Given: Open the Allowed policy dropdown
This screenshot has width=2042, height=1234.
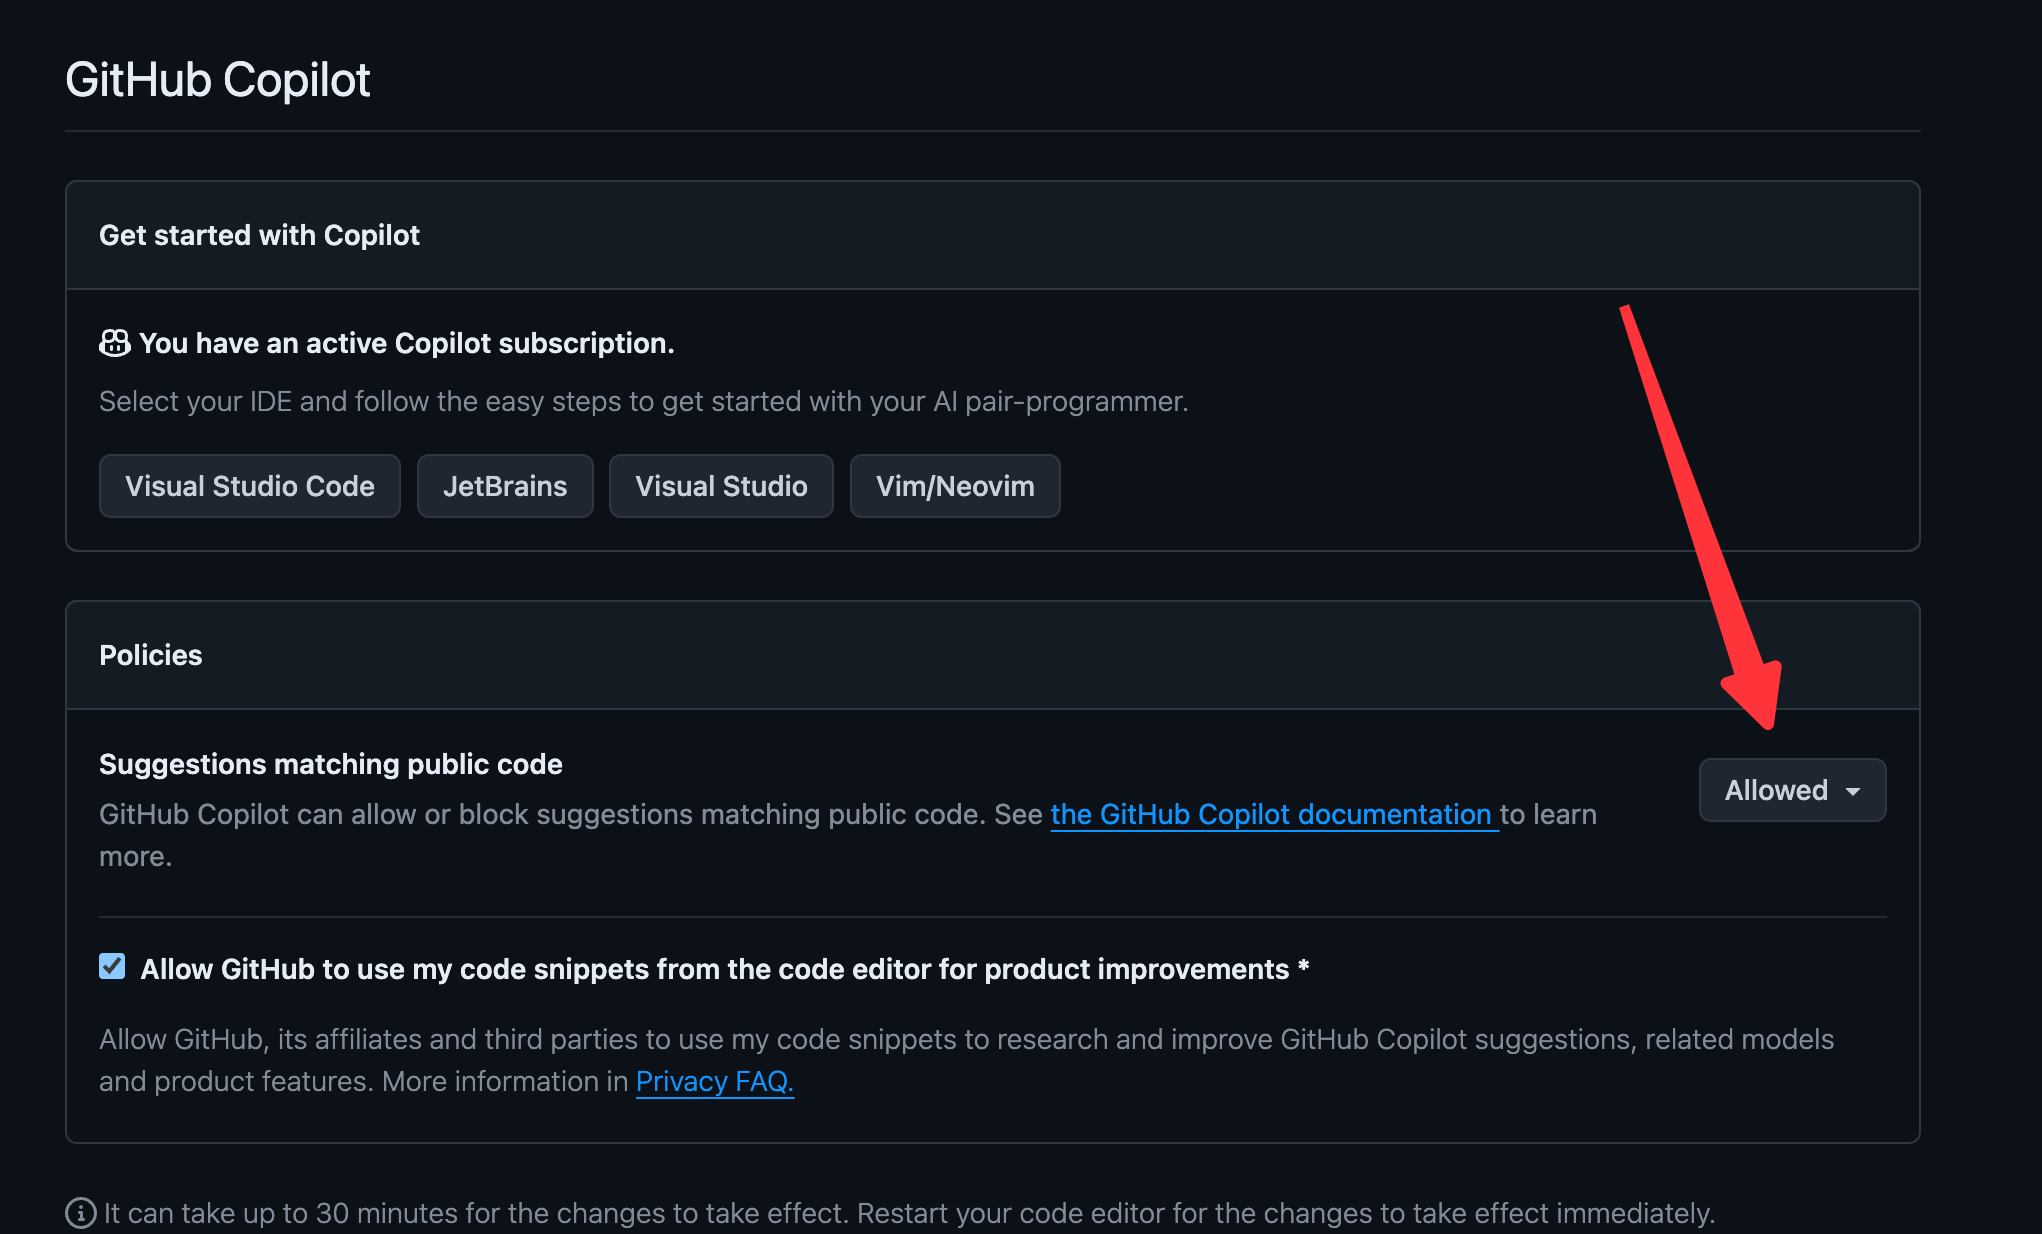Looking at the screenshot, I should tap(1792, 790).
